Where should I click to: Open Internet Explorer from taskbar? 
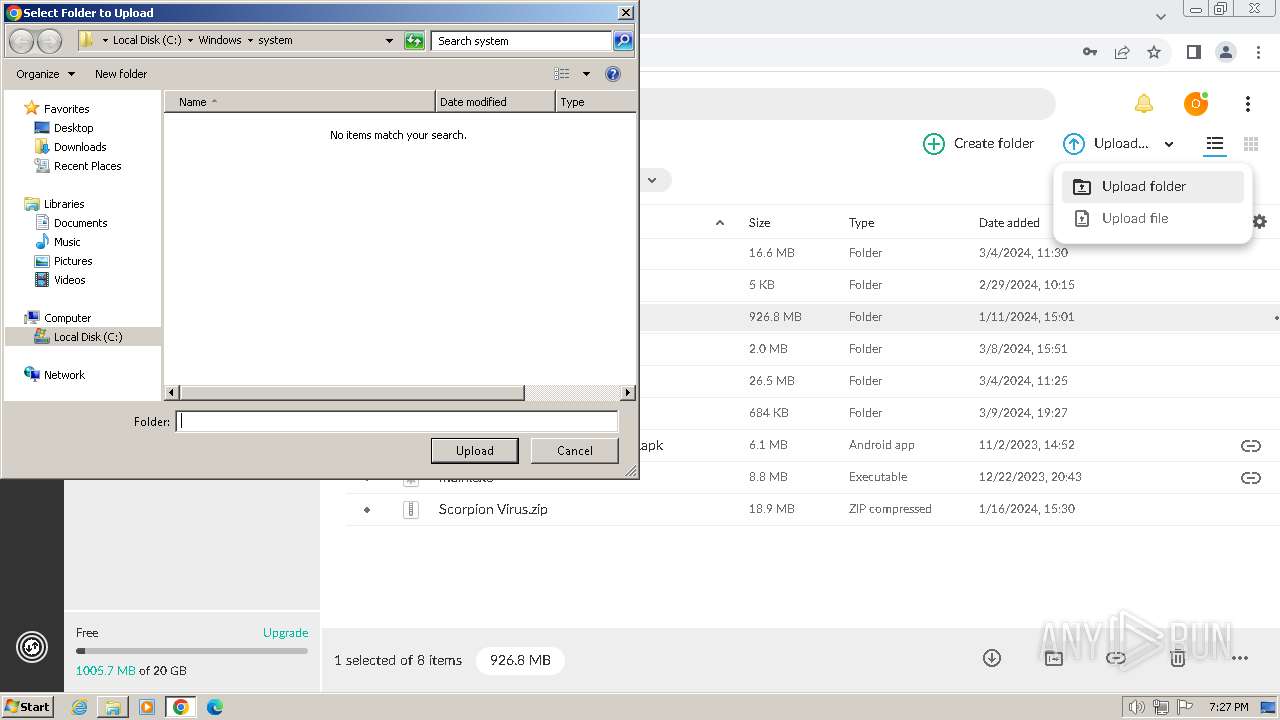(80, 707)
